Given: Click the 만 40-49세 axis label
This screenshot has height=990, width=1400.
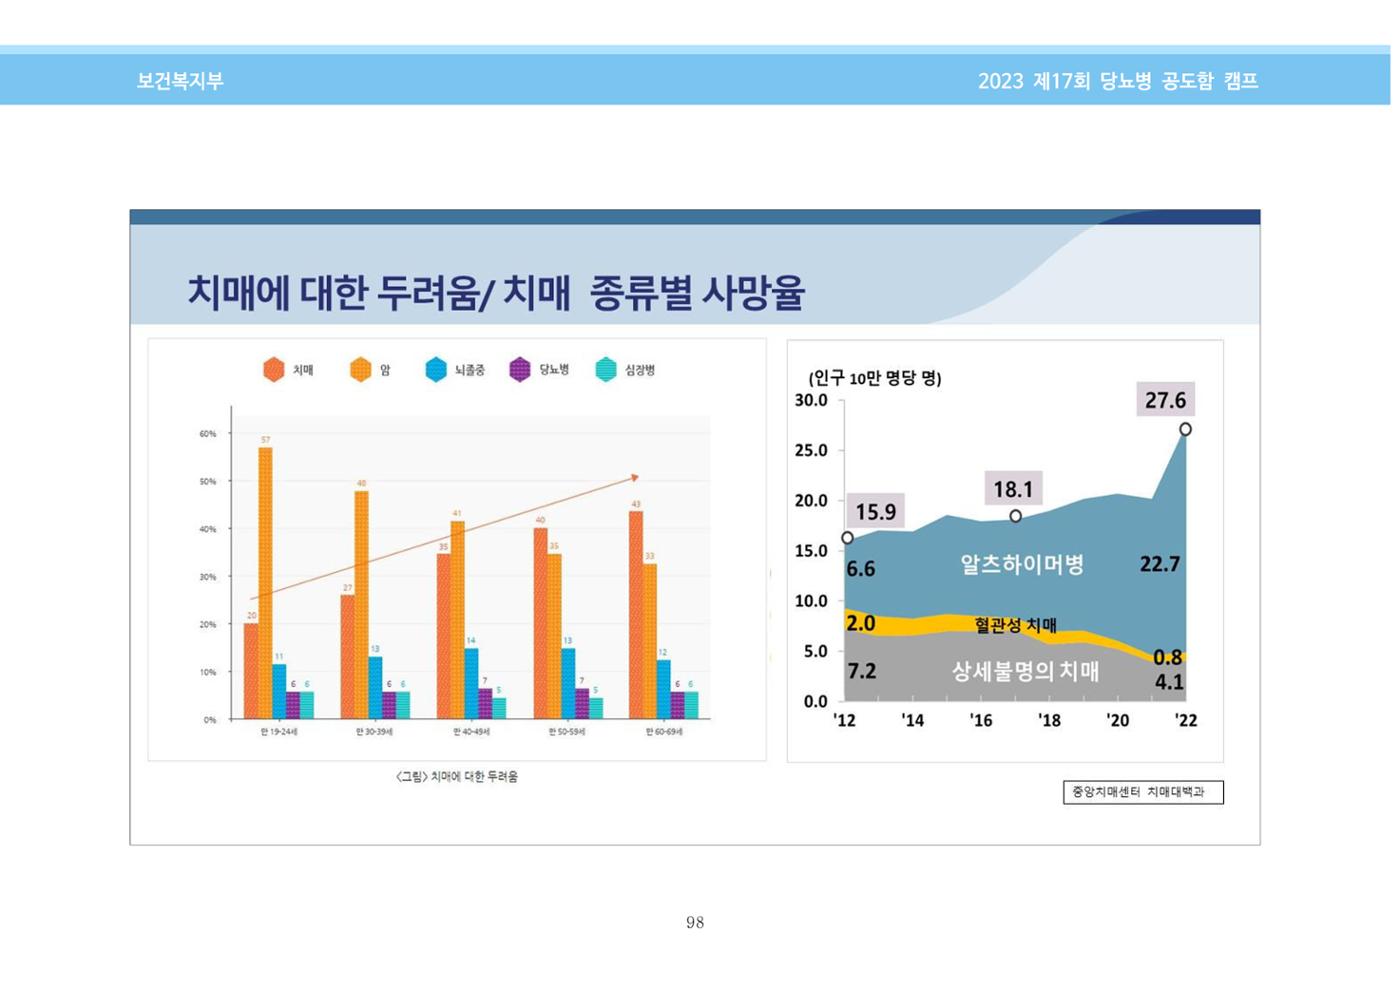Looking at the screenshot, I should 472,732.
